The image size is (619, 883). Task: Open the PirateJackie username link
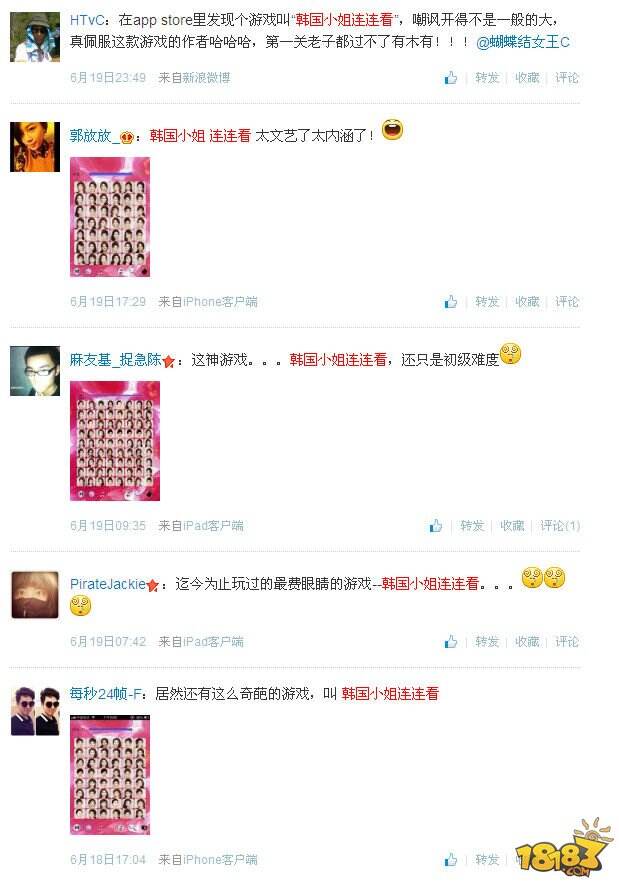108,584
